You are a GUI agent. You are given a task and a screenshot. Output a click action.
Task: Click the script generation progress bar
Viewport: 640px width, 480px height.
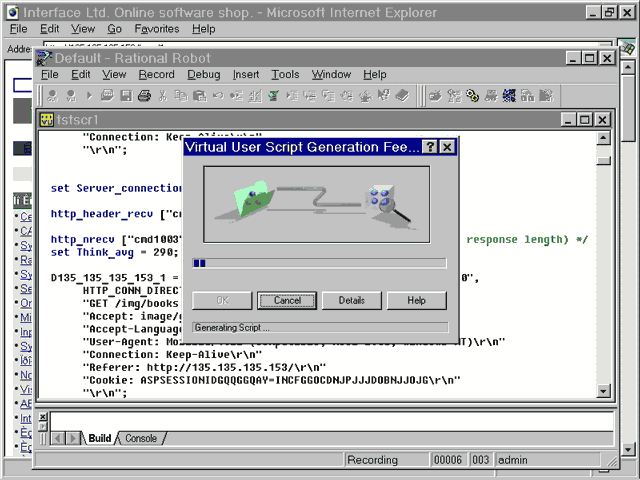[x=319, y=263]
